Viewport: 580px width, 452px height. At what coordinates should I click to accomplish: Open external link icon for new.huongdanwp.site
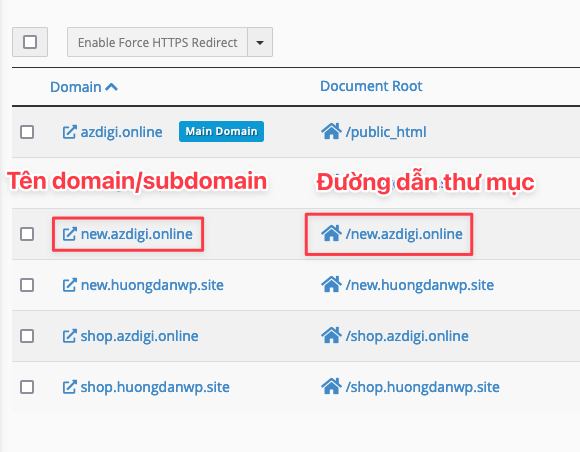pos(69,285)
